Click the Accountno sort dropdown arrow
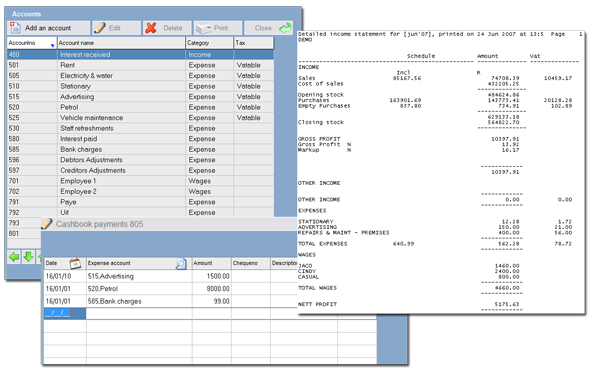The width and height of the screenshot is (600, 376). (x=52, y=46)
